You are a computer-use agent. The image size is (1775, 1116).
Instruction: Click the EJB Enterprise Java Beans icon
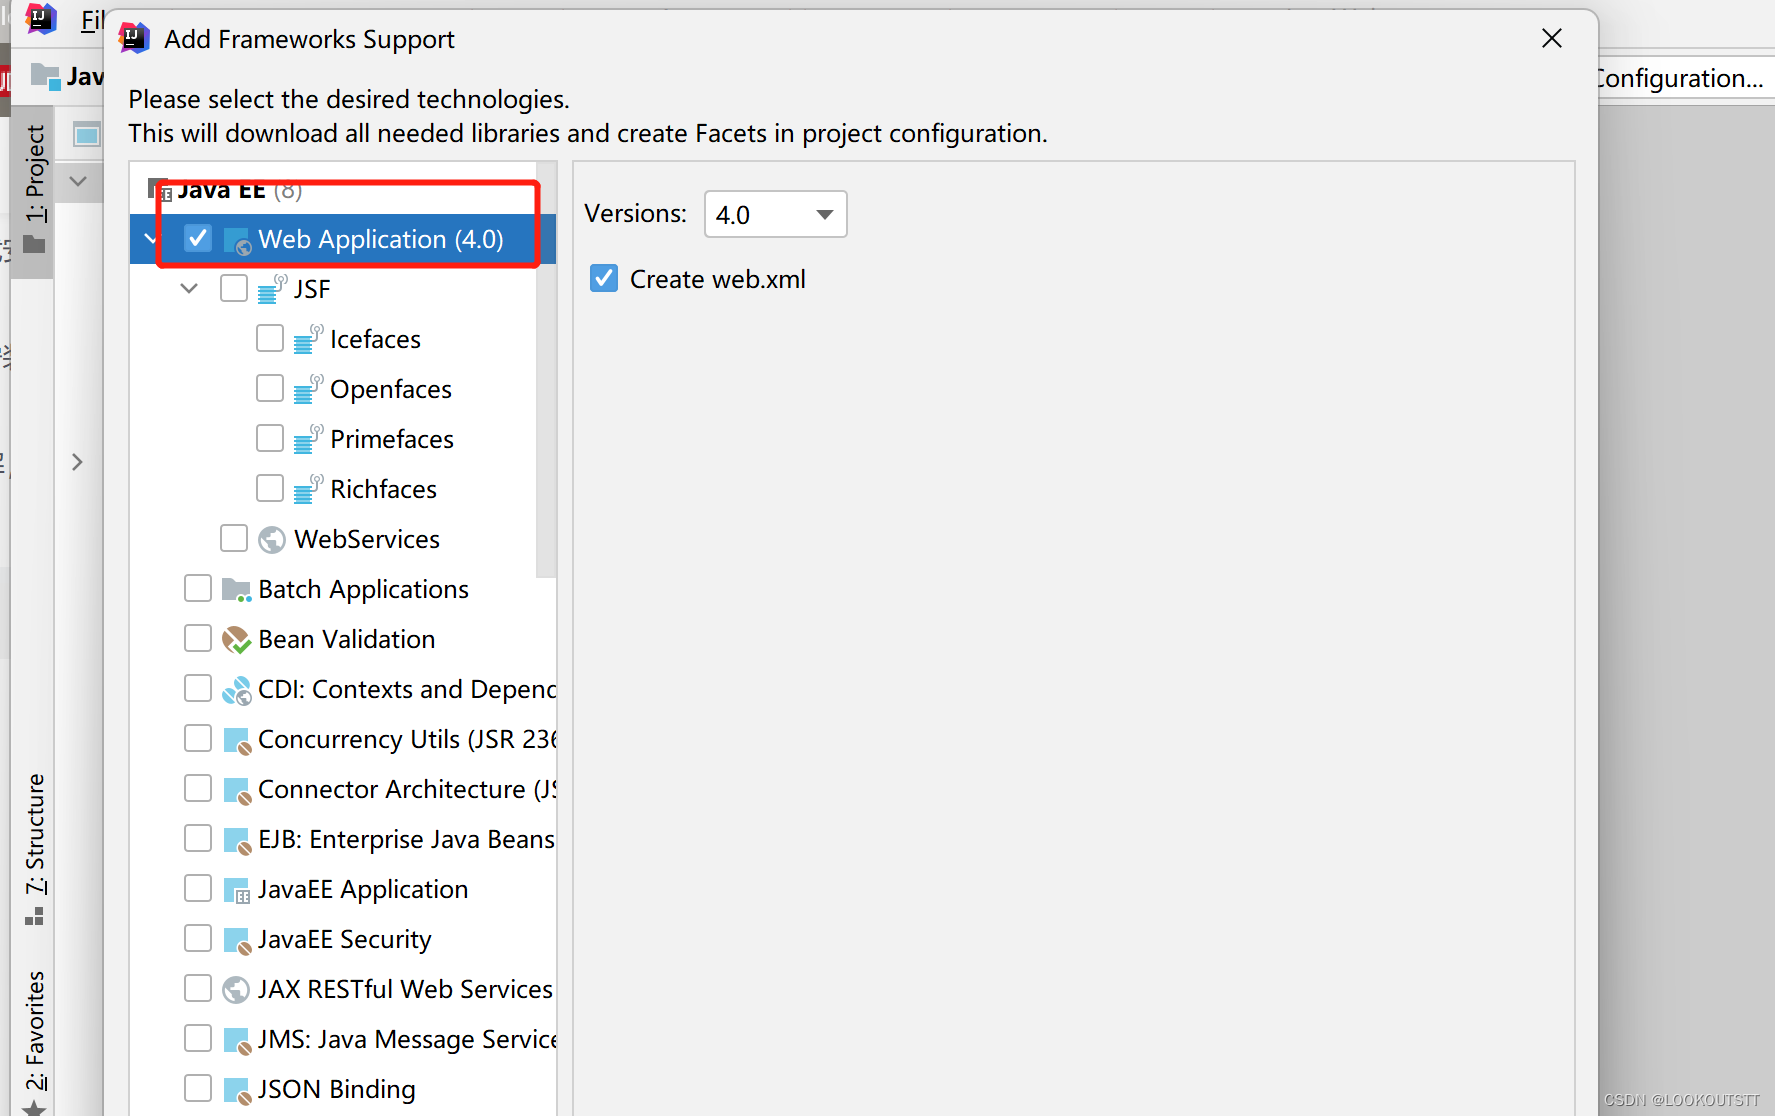pyautogui.click(x=237, y=841)
